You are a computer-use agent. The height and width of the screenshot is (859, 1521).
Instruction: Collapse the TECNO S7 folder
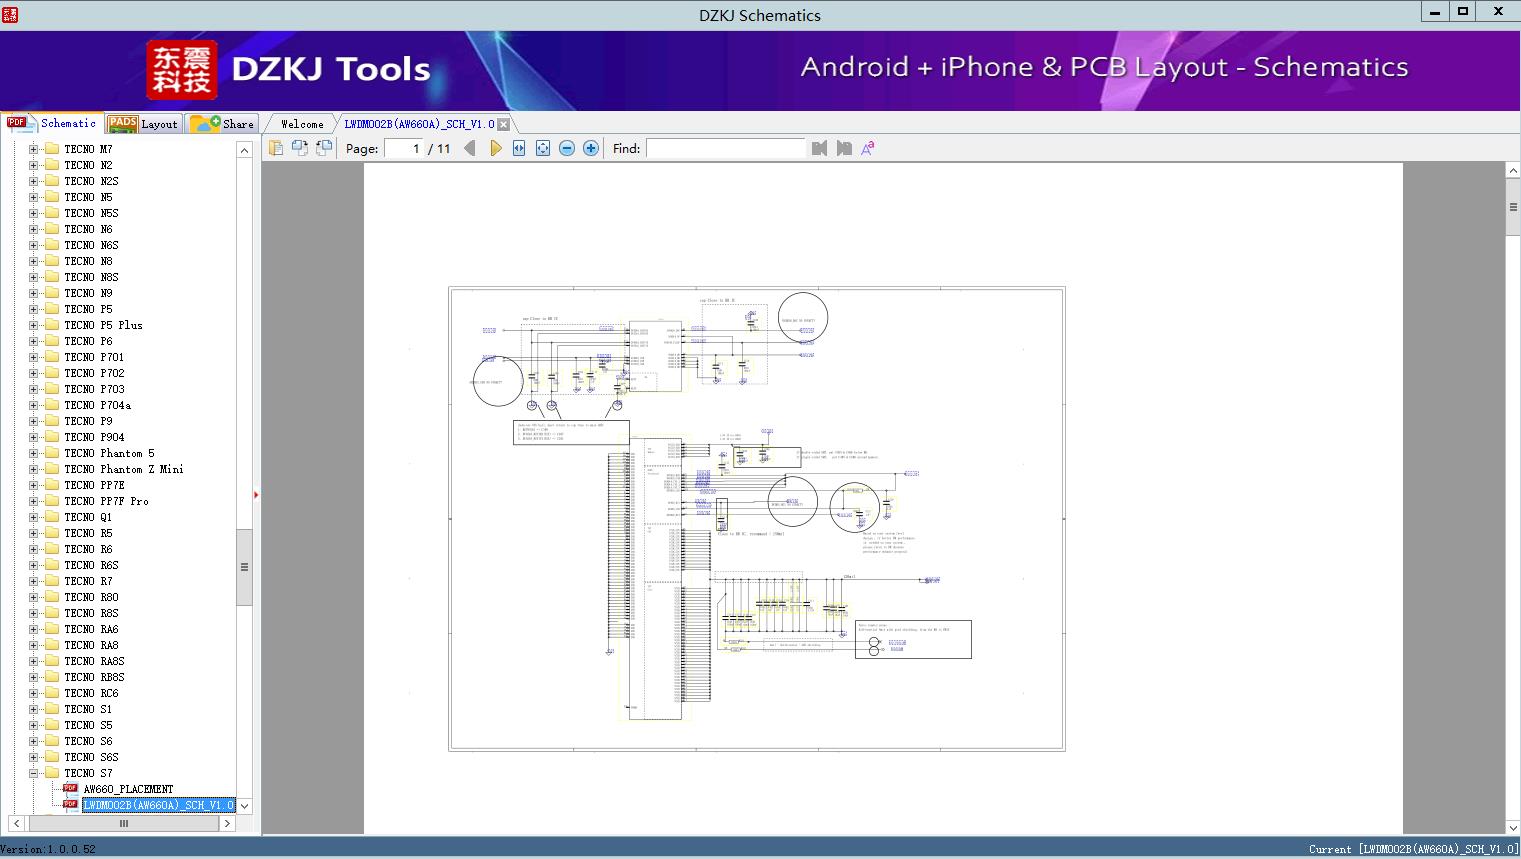tap(33, 773)
